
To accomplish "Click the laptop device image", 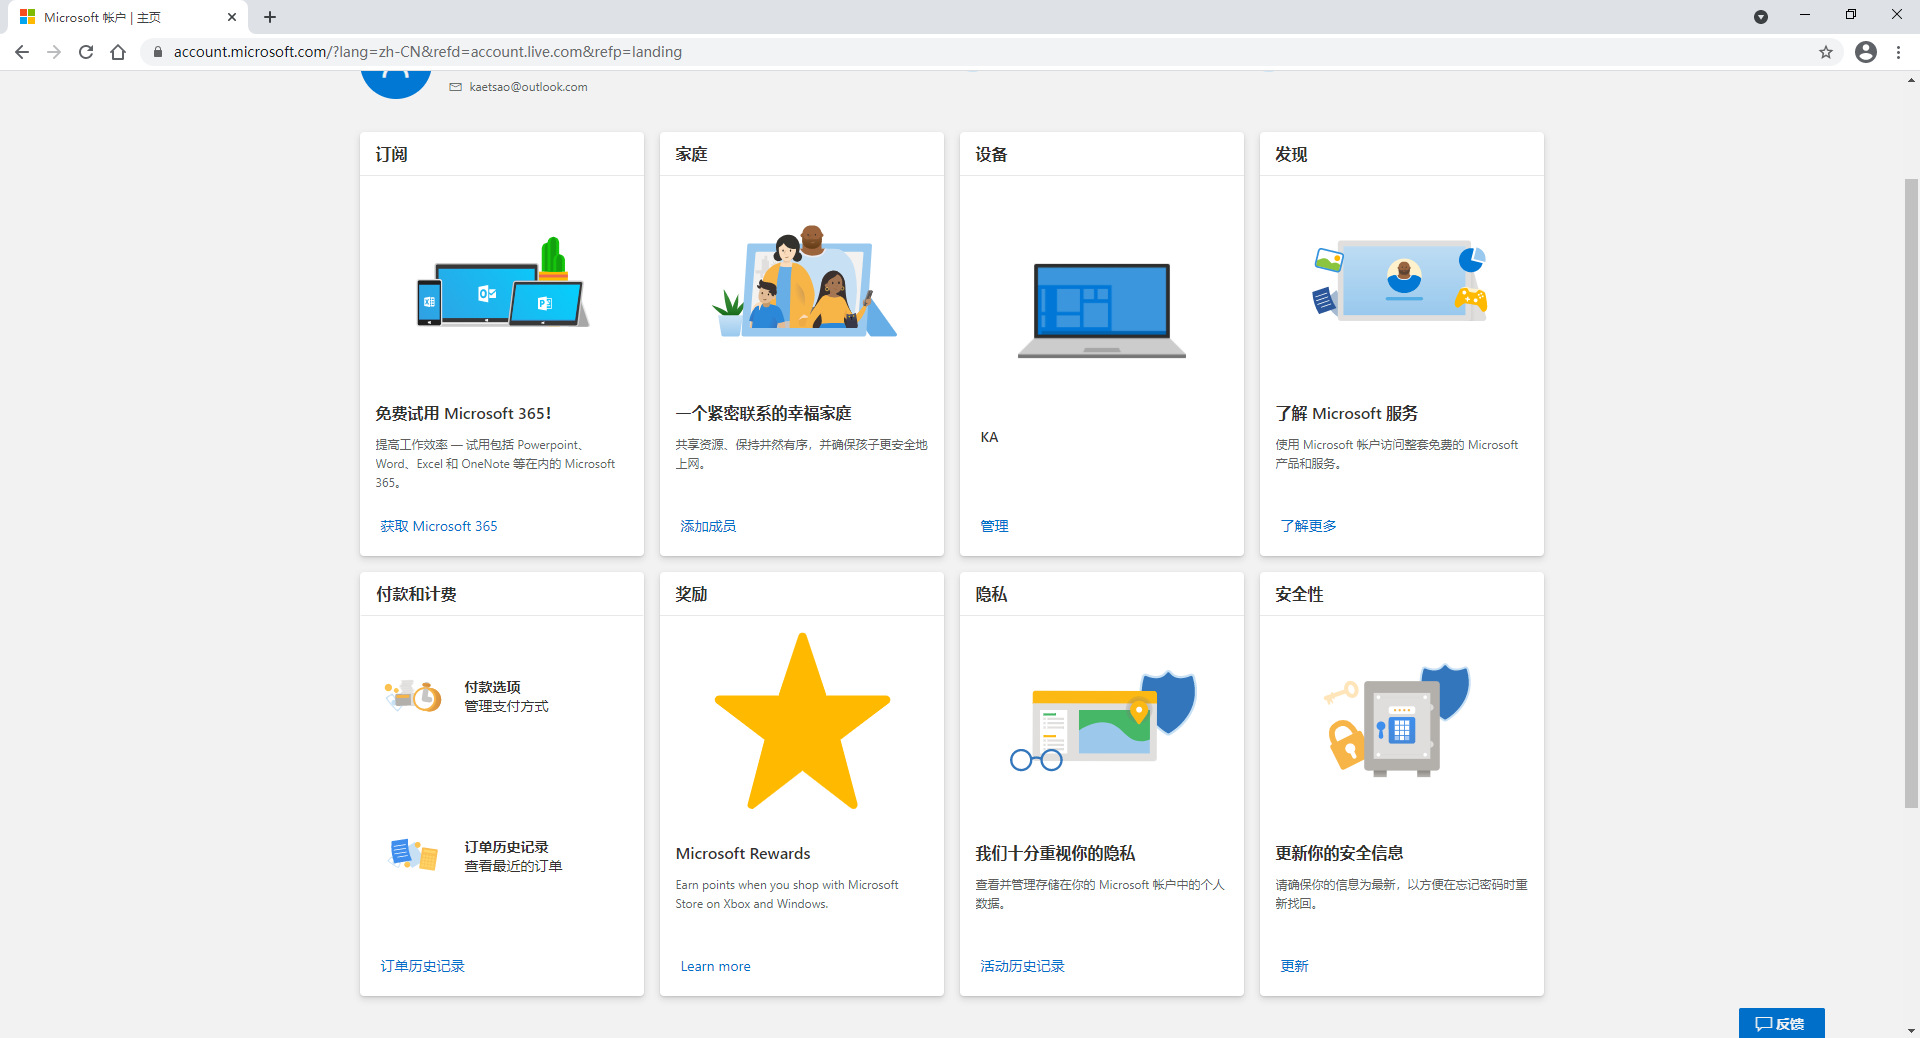I will click(1102, 310).
